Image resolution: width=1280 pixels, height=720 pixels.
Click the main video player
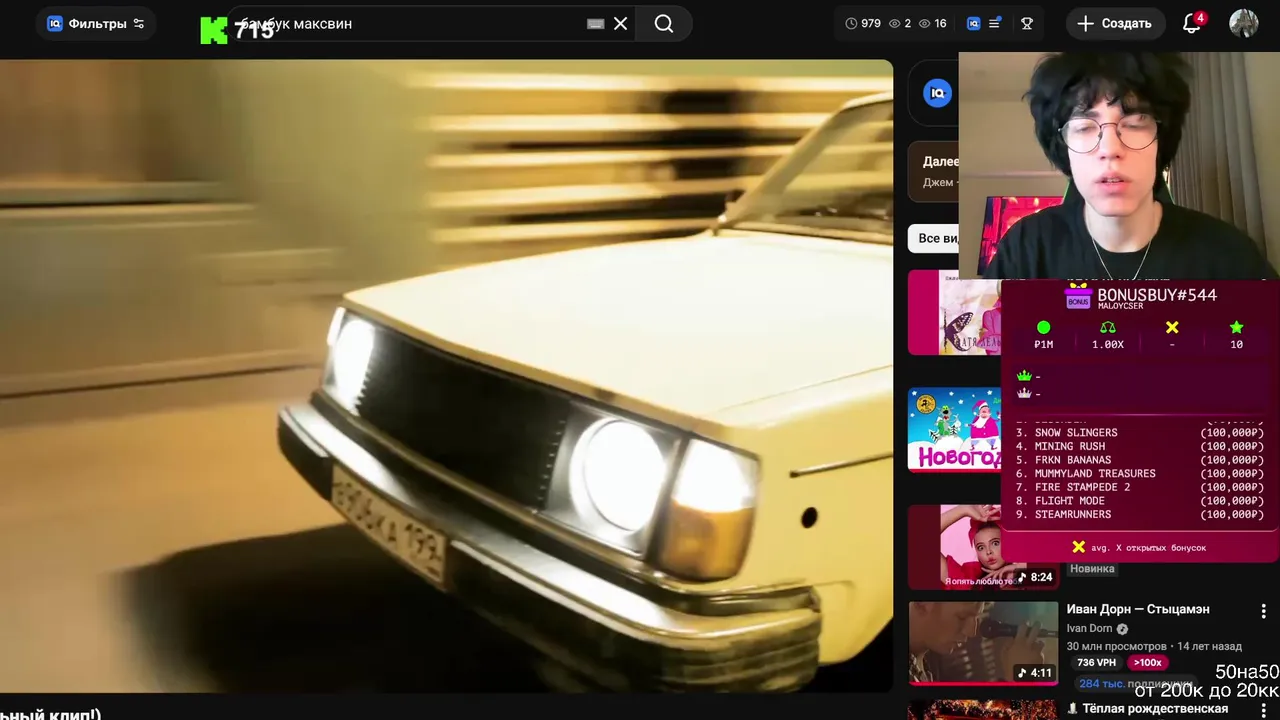tap(446, 375)
